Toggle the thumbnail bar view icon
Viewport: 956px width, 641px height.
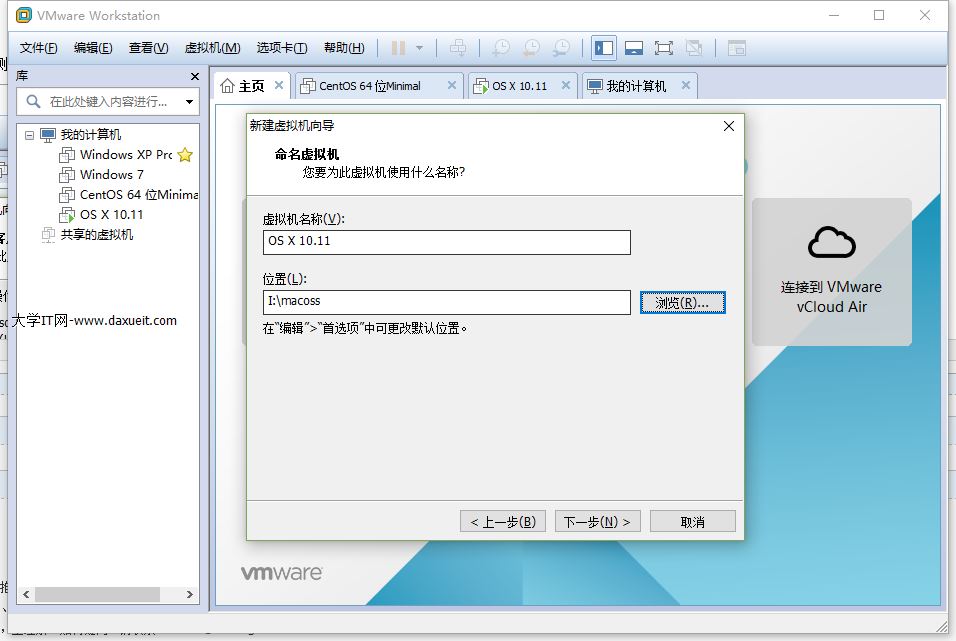634,48
